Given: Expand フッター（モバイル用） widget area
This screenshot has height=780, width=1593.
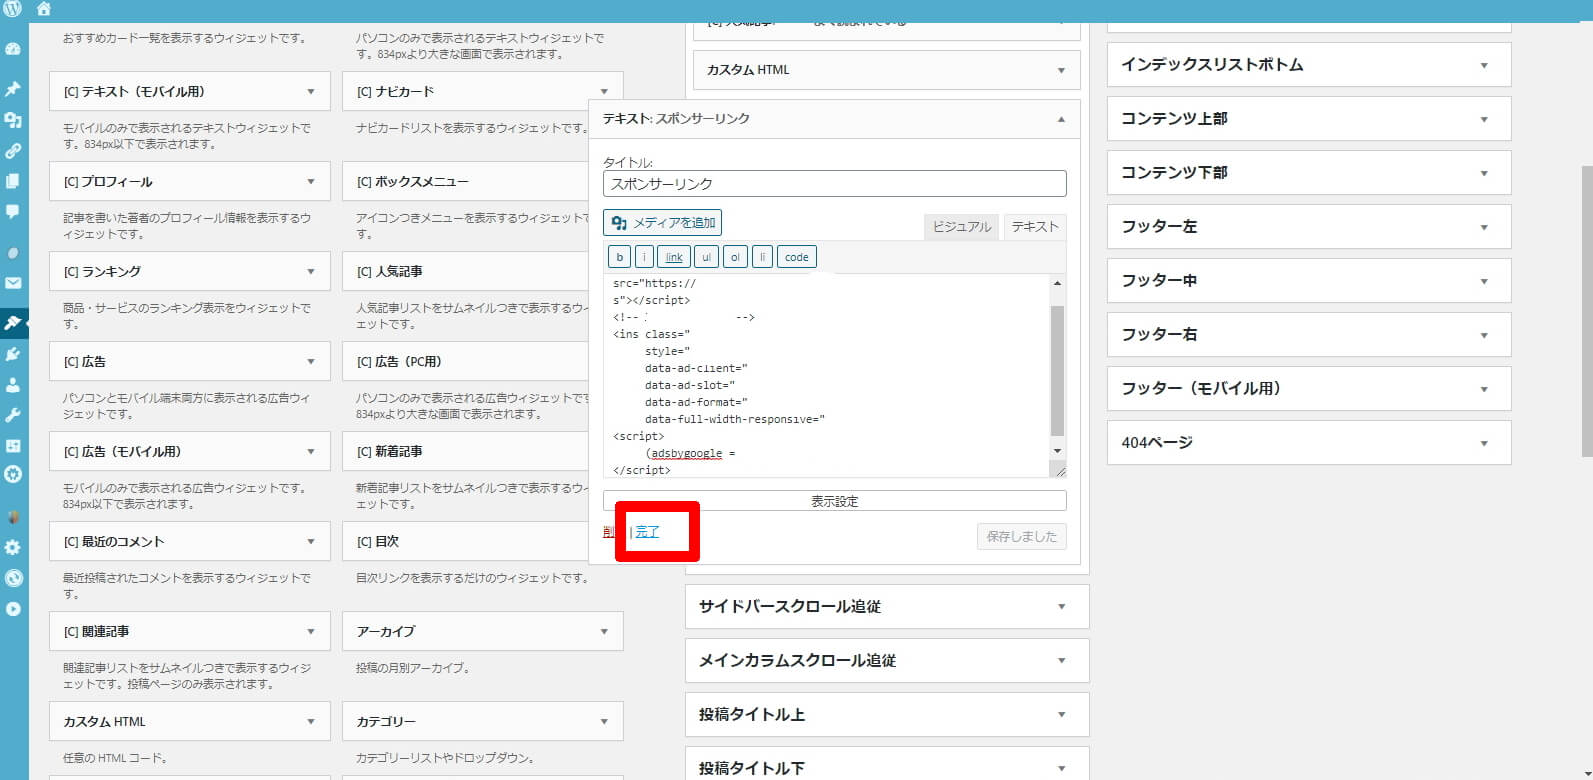Looking at the screenshot, I should click(1309, 388).
